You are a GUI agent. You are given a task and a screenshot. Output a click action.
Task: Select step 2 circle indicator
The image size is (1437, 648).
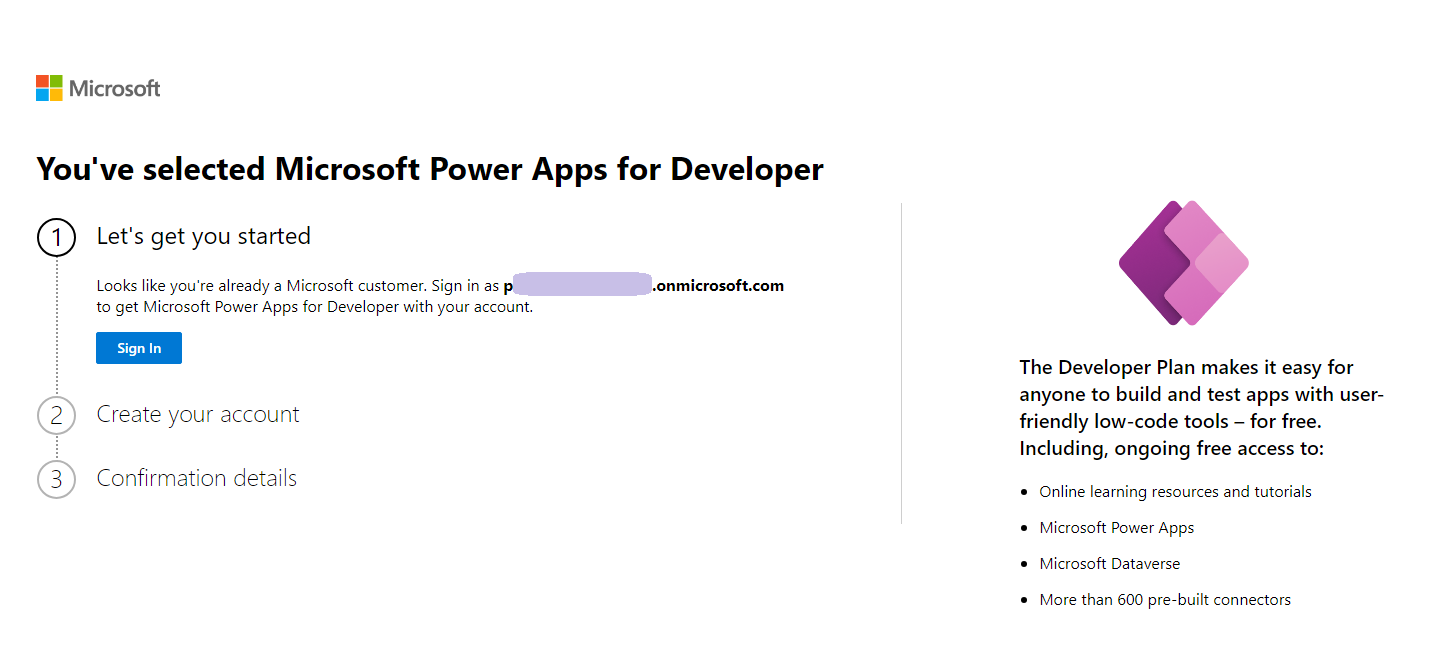pyautogui.click(x=56, y=416)
